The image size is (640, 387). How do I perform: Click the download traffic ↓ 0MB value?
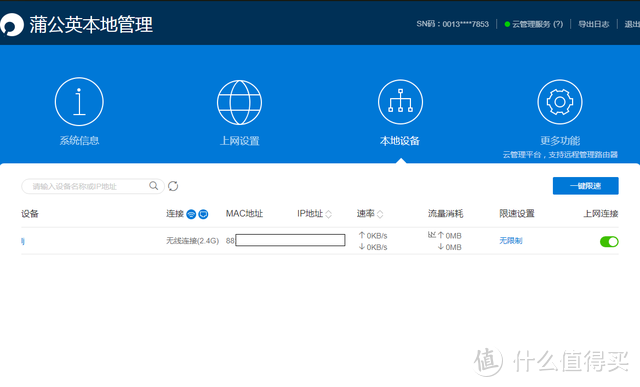[449, 247]
